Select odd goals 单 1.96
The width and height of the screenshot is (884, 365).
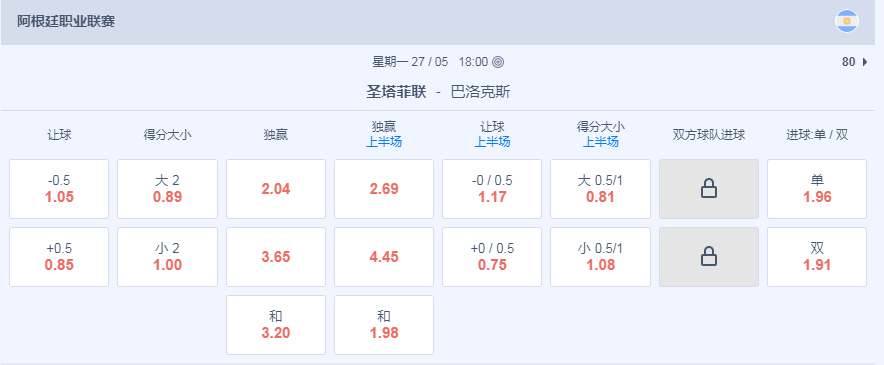817,189
